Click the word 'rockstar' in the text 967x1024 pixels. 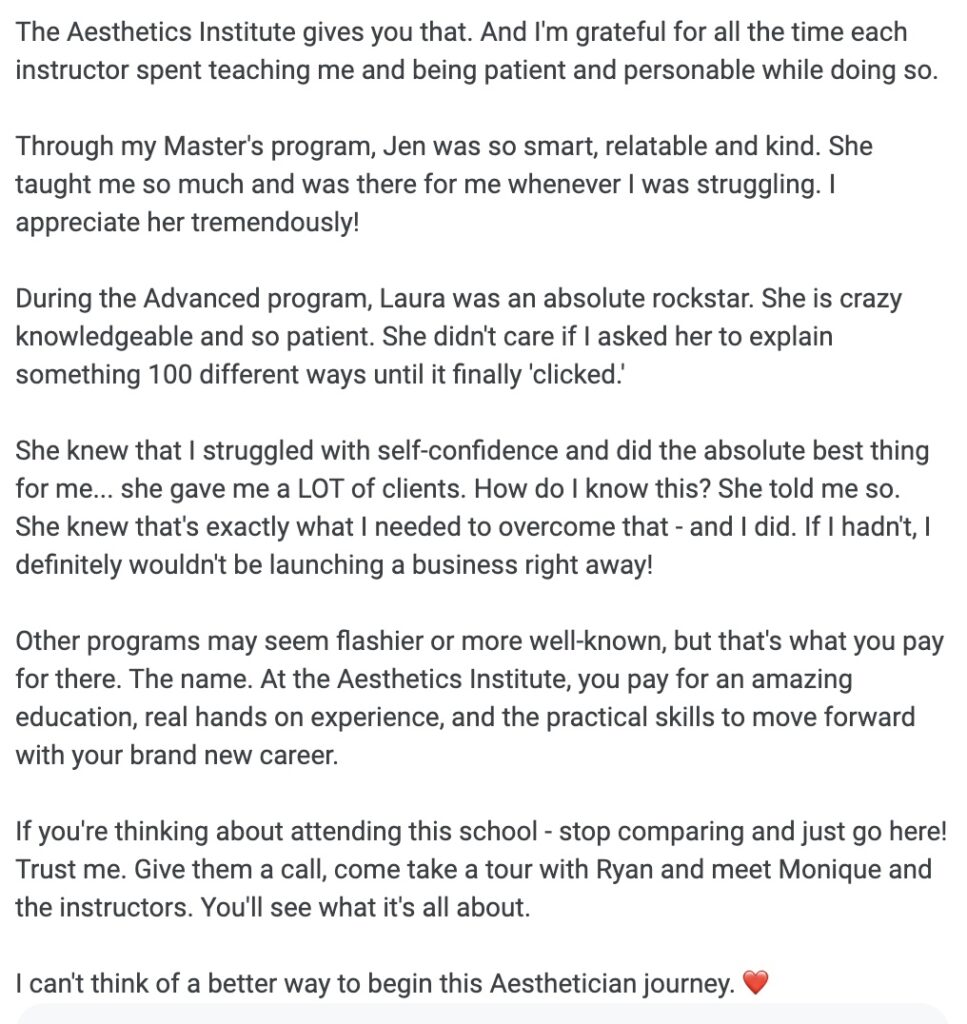(703, 298)
